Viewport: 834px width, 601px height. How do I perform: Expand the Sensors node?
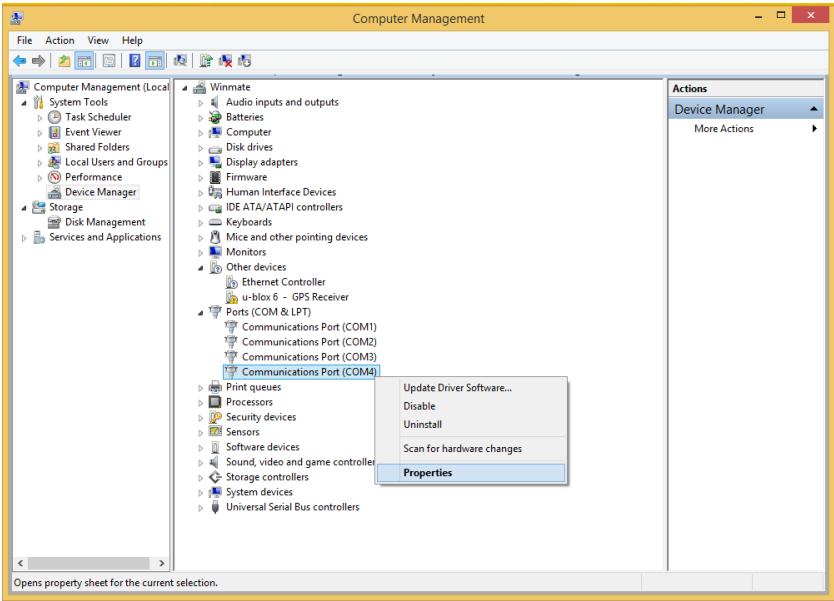click(x=201, y=433)
